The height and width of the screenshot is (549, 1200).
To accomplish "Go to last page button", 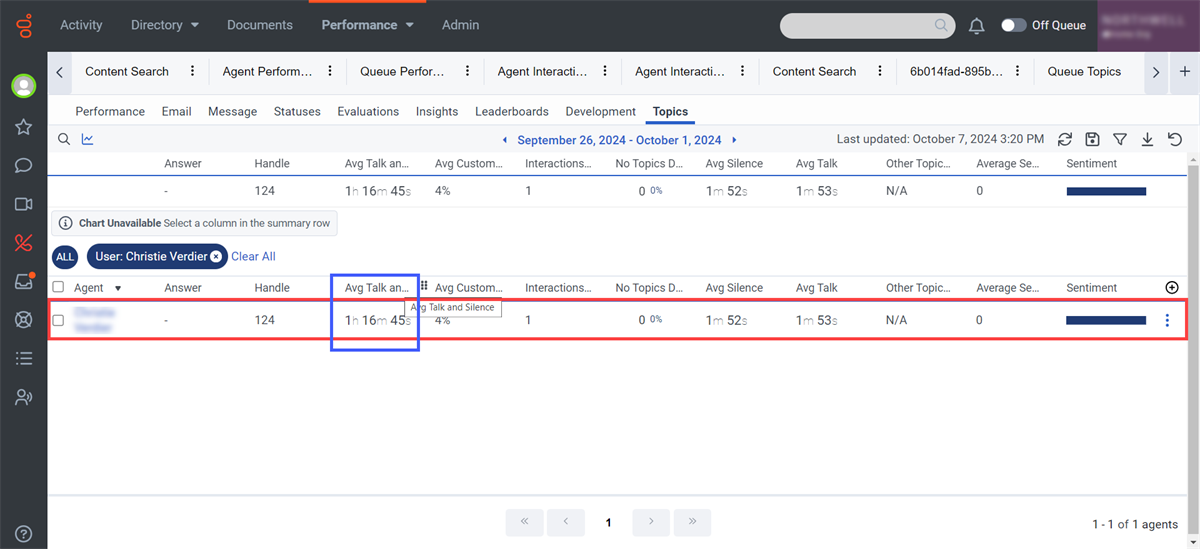I will 693,521.
